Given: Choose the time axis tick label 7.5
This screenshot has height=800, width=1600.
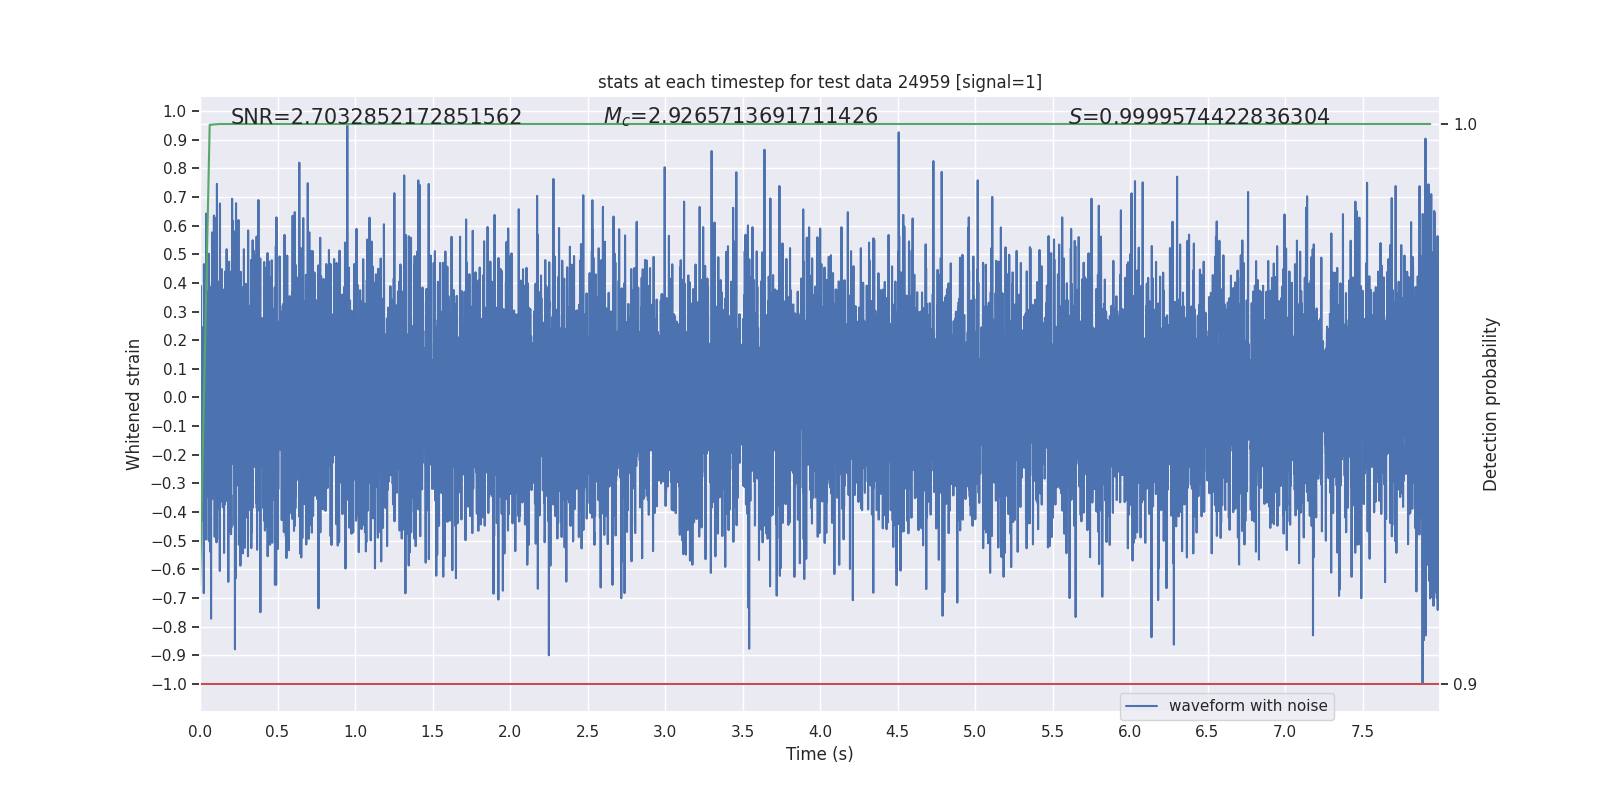Looking at the screenshot, I should pos(1362,731).
